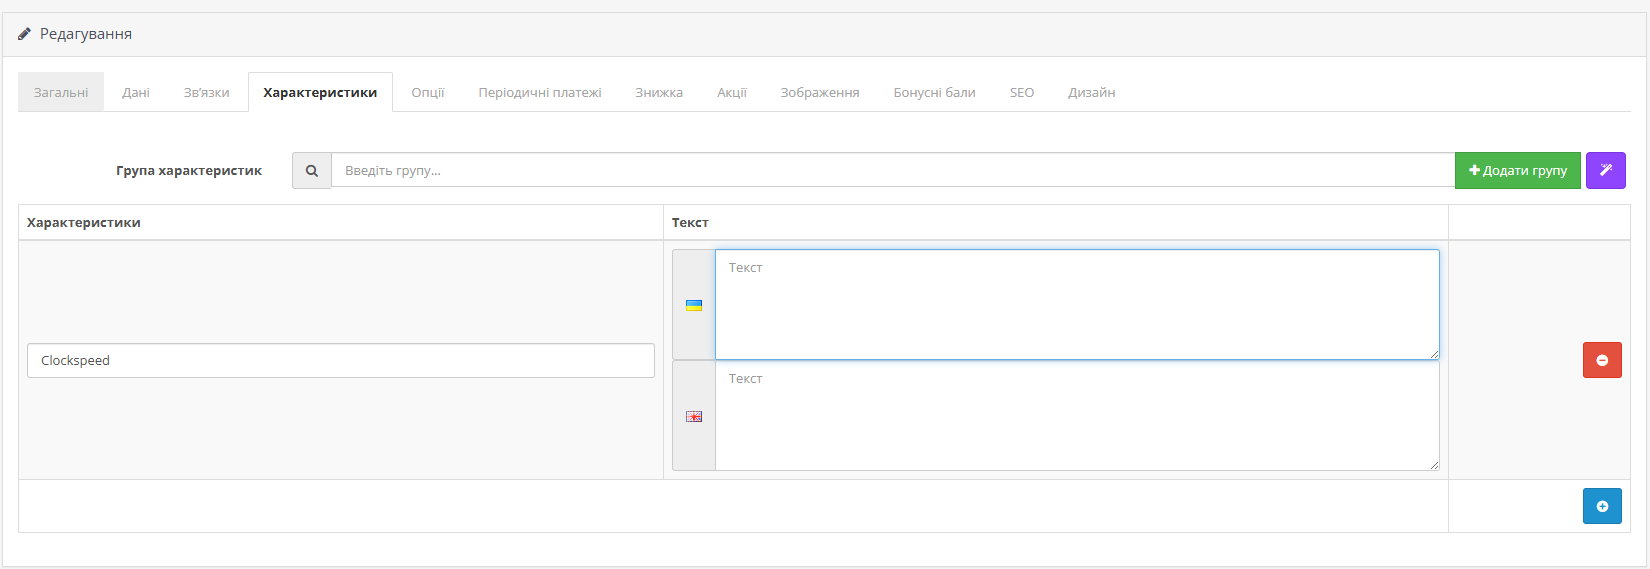
Task: Focus the Введіть групу search input
Action: pos(893,170)
